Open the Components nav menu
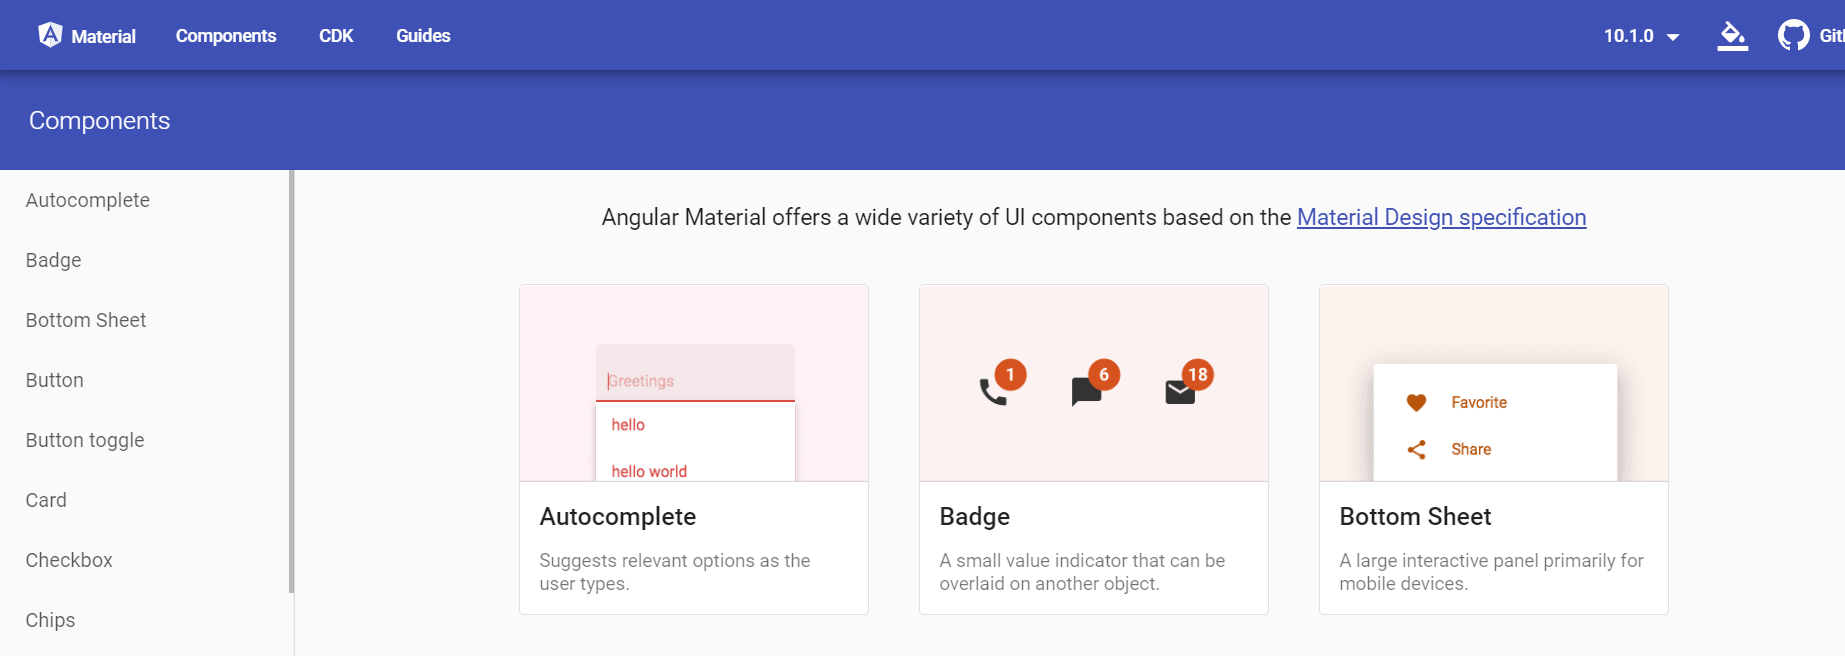 tap(226, 36)
